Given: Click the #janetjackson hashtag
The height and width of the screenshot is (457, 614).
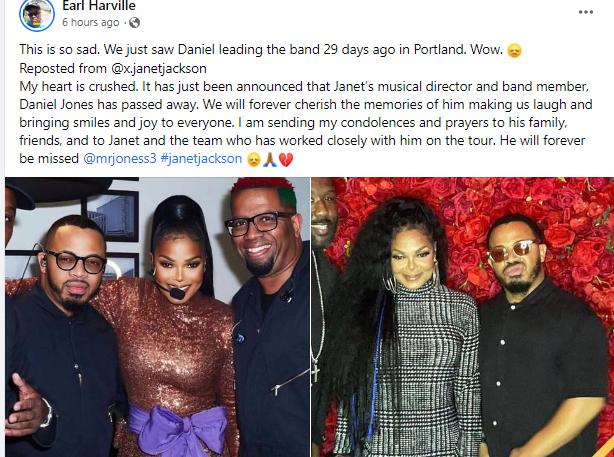Looking at the screenshot, I should coord(201,159).
